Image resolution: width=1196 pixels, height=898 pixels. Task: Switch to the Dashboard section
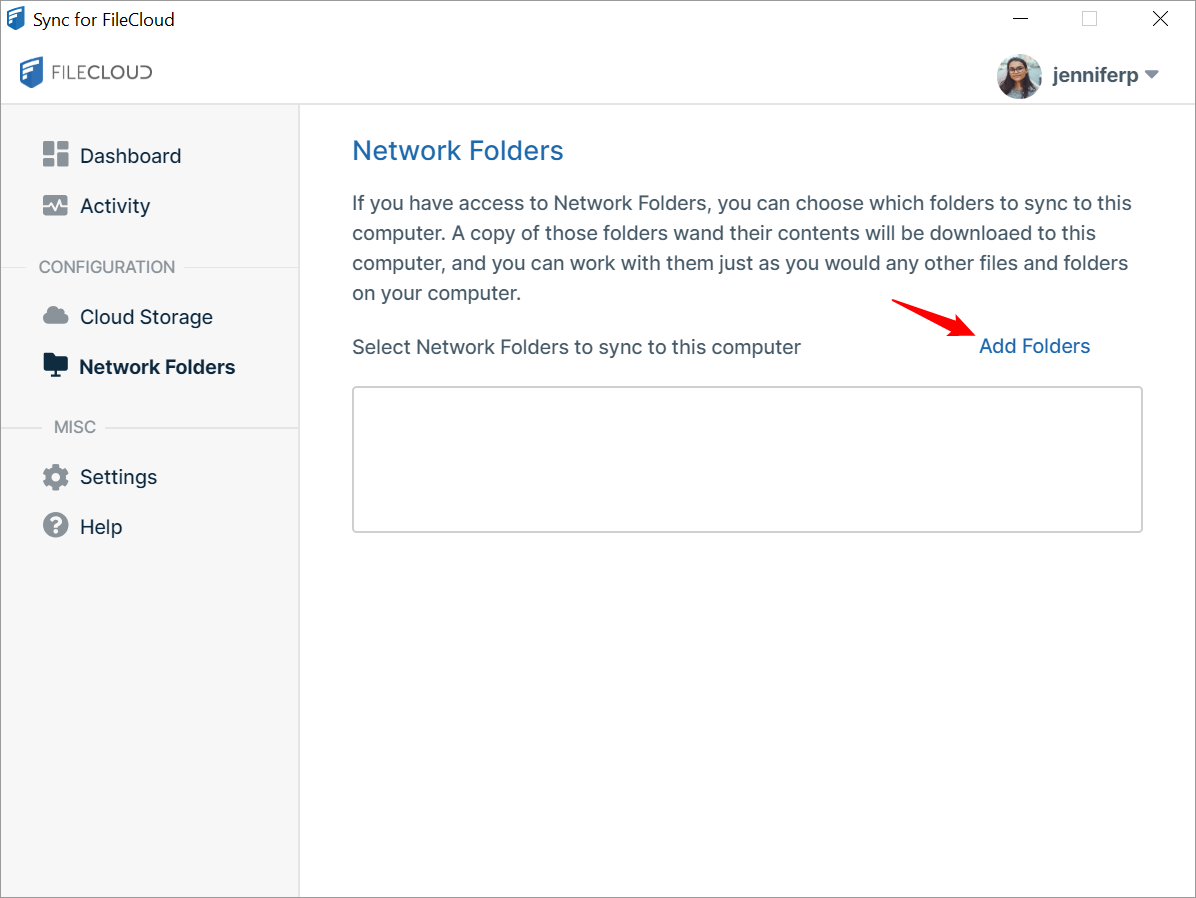[x=130, y=155]
